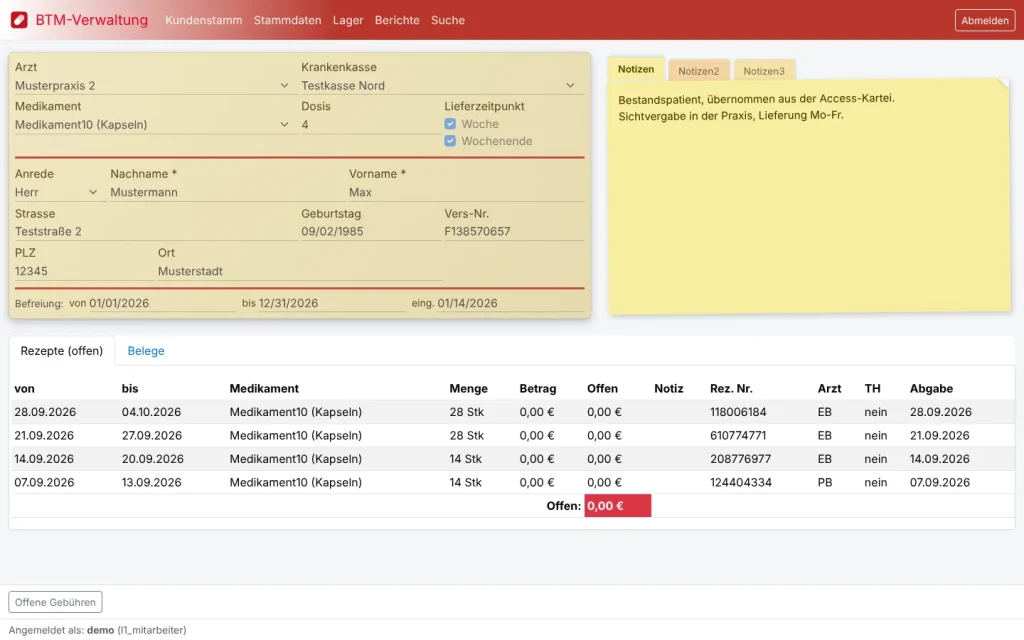Select the prescription number 610774771
1024x640 pixels.
click(738, 436)
